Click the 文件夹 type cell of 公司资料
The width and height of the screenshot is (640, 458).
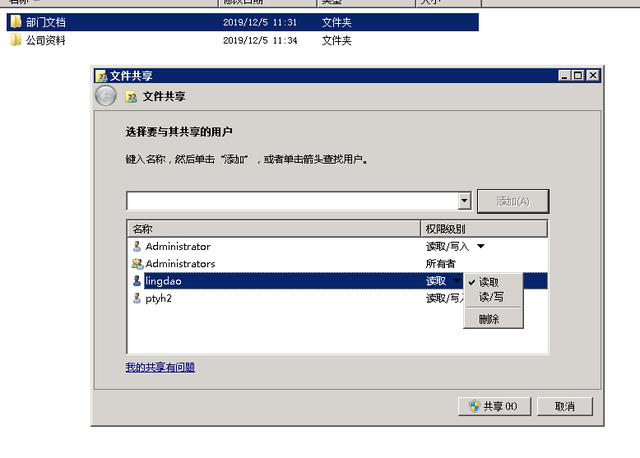(x=337, y=40)
